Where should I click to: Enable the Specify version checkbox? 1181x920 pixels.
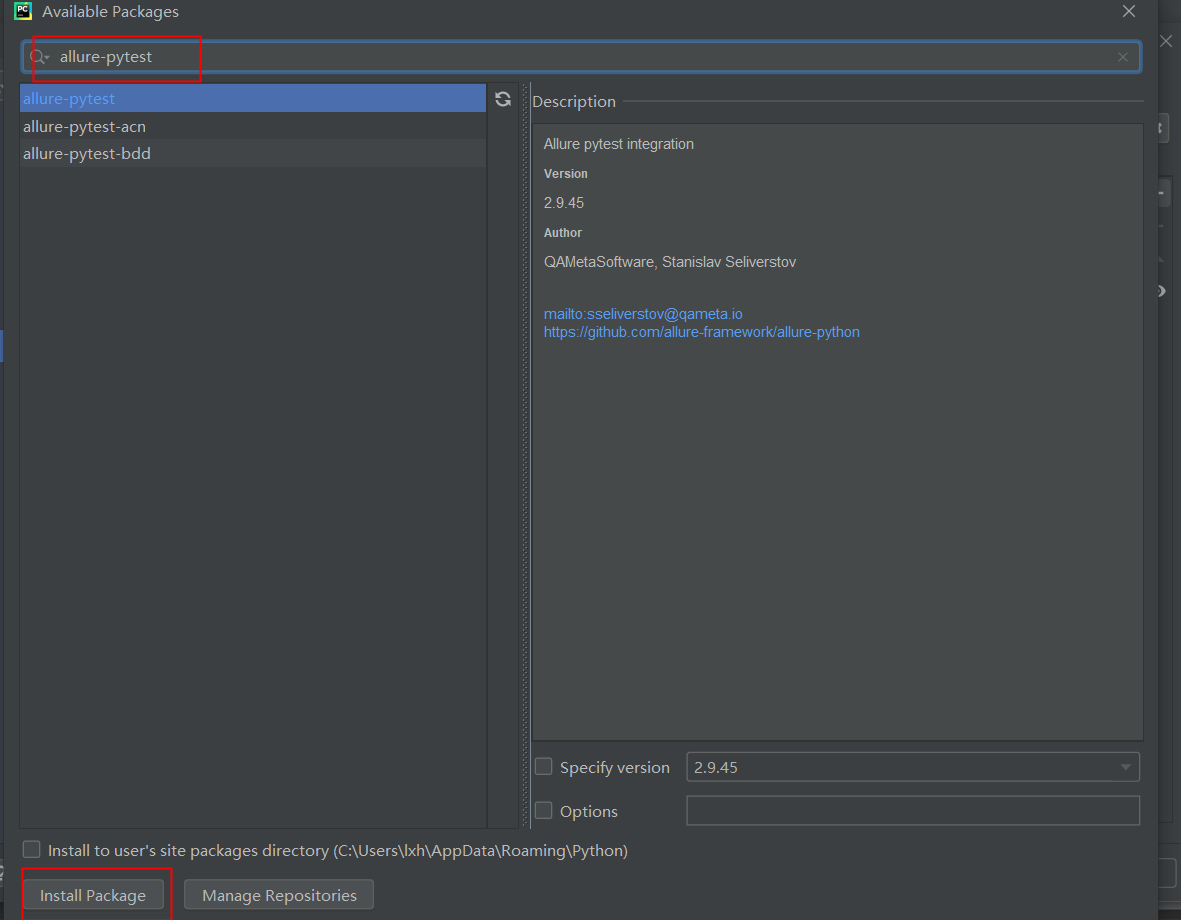click(x=544, y=767)
